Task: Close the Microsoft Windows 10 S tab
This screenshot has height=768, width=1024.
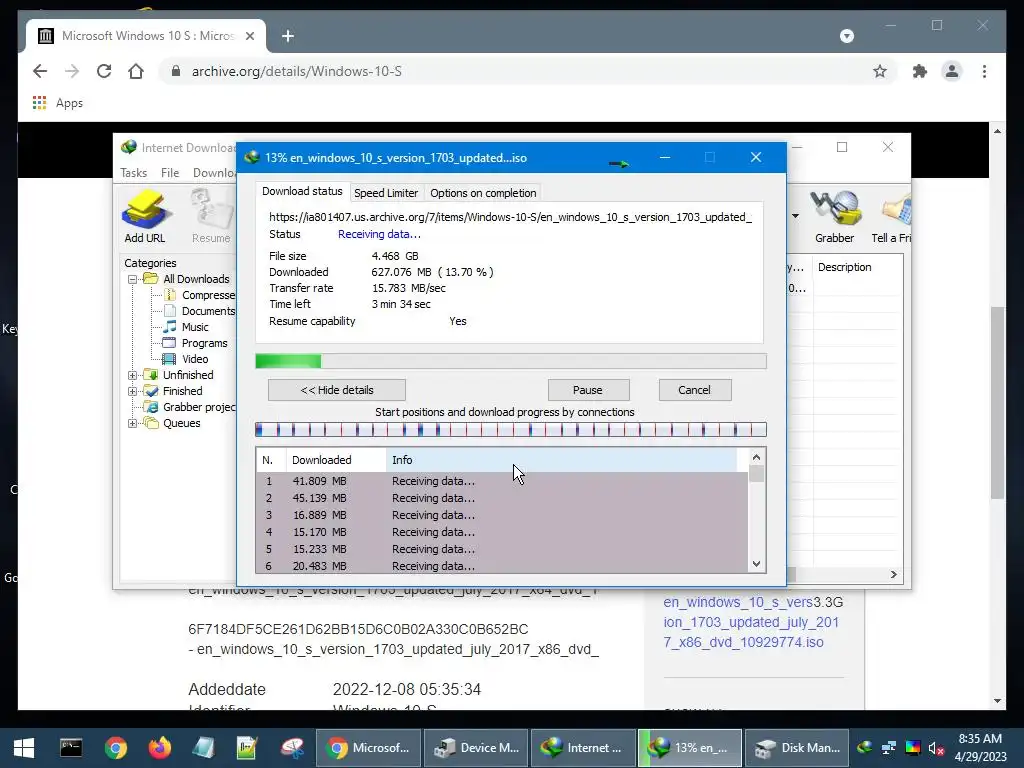Action: (249, 36)
